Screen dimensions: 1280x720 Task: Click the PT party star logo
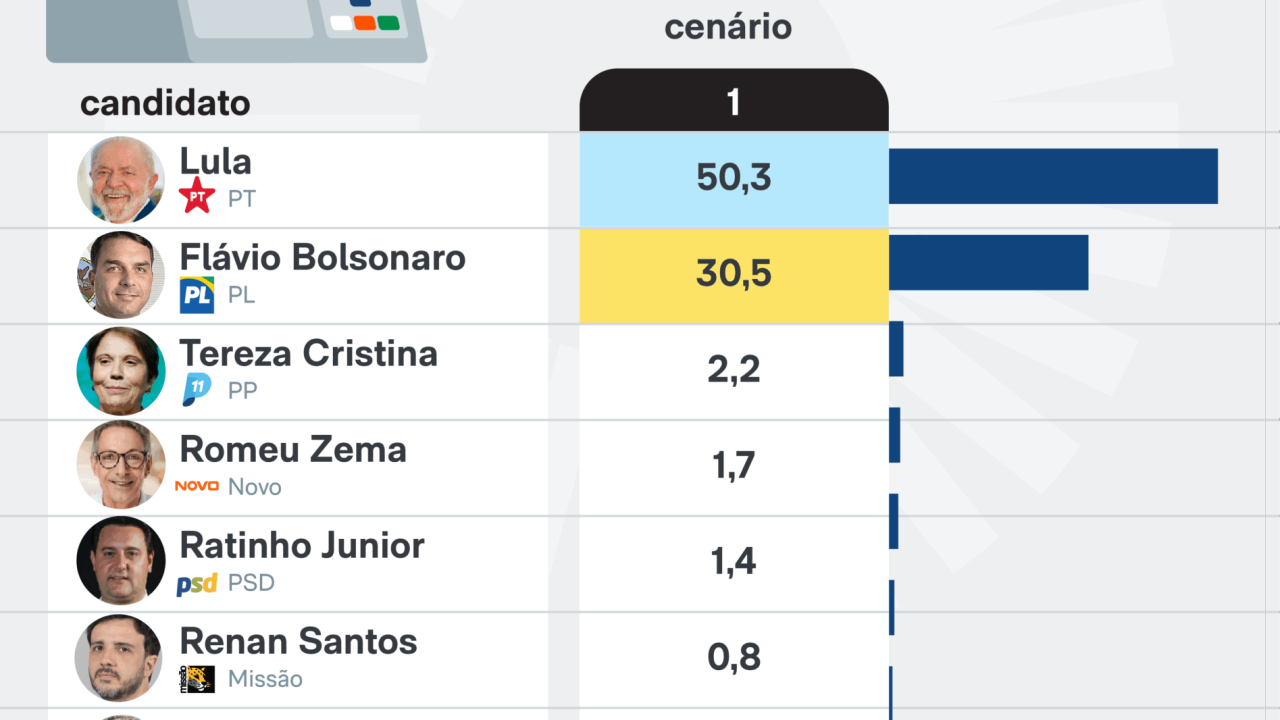(x=197, y=196)
